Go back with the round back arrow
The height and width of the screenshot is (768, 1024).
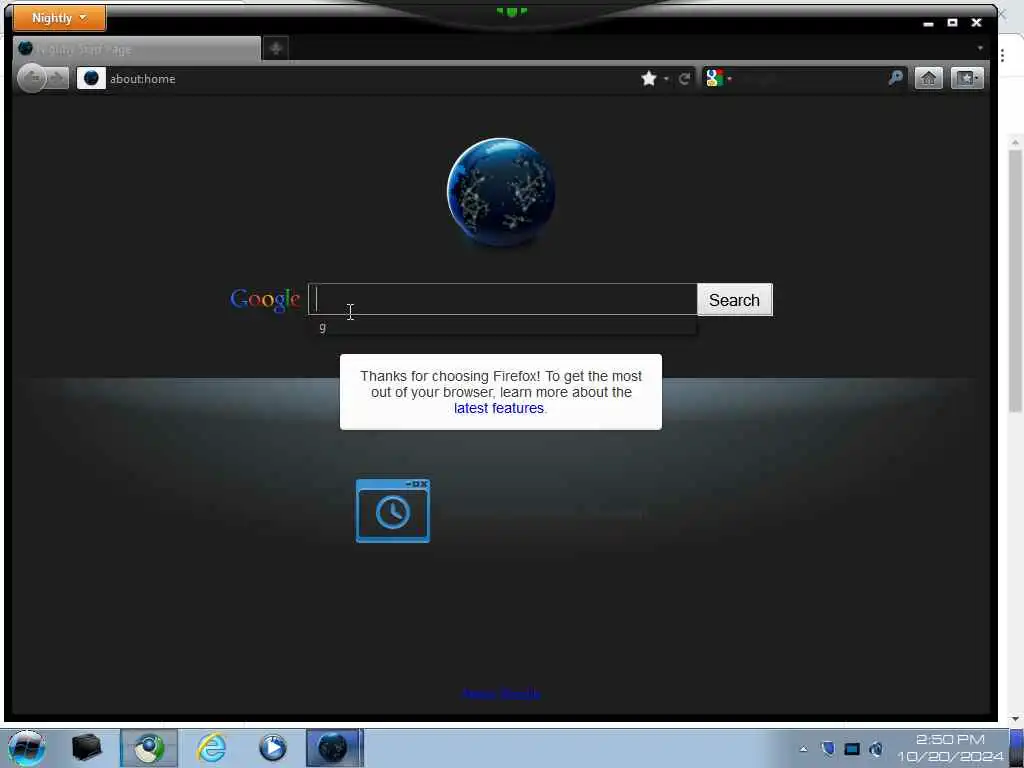click(31, 78)
